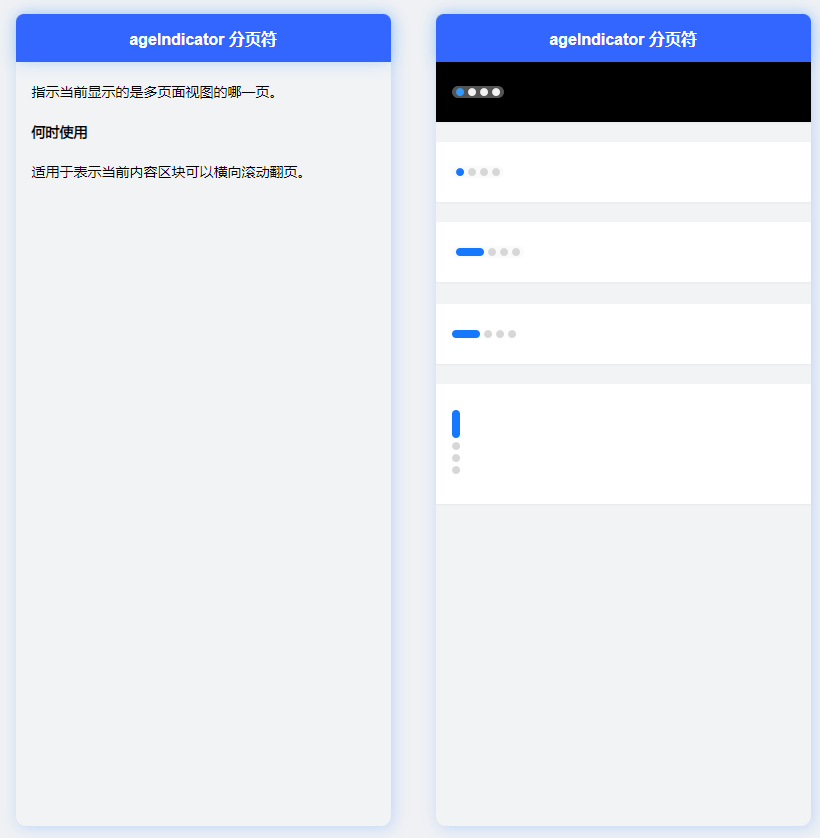The height and width of the screenshot is (838, 820).
Task: Select first gray dot below vertical blue bar
Action: [x=456, y=446]
